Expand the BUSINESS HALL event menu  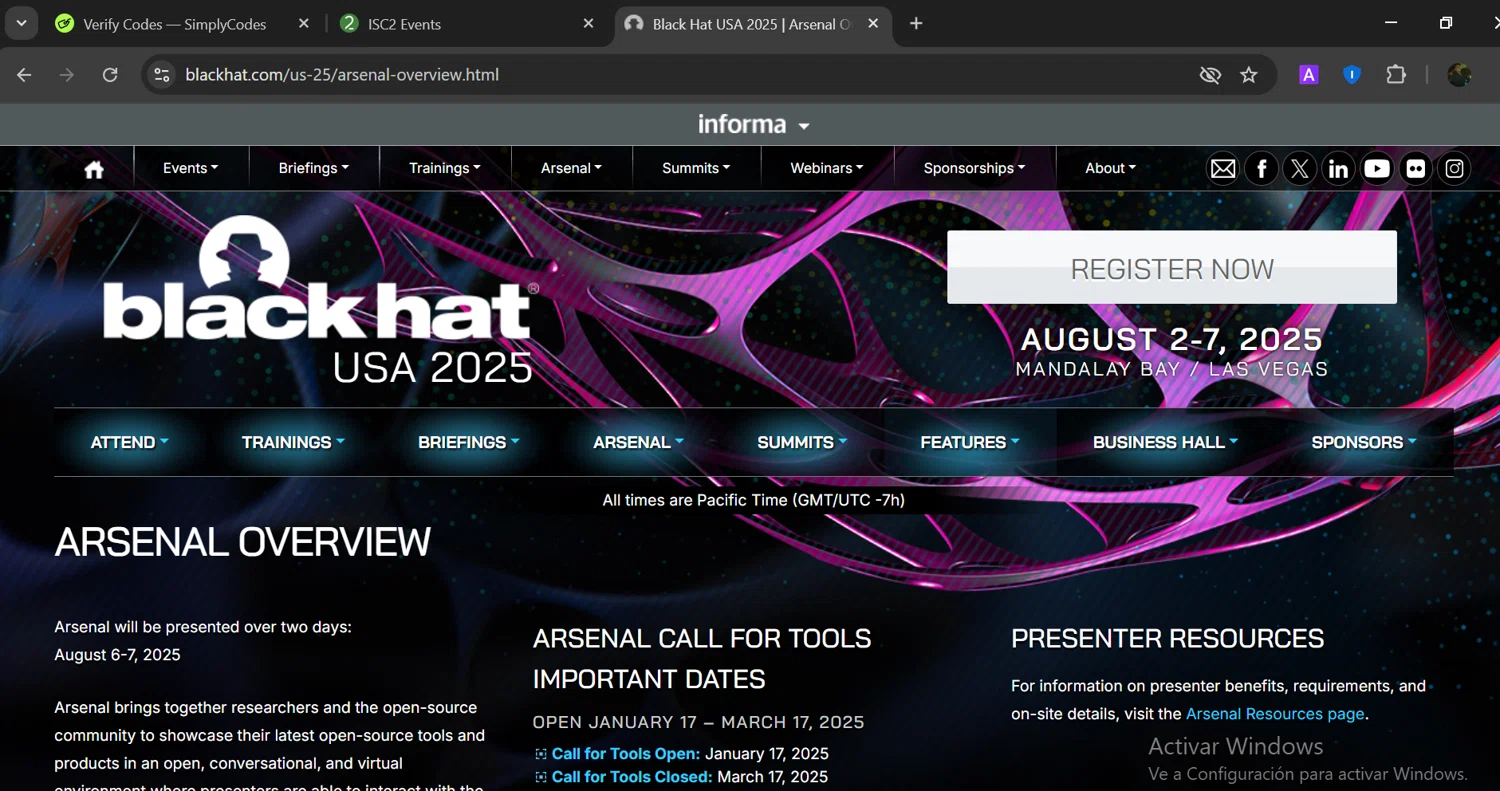click(x=1165, y=442)
